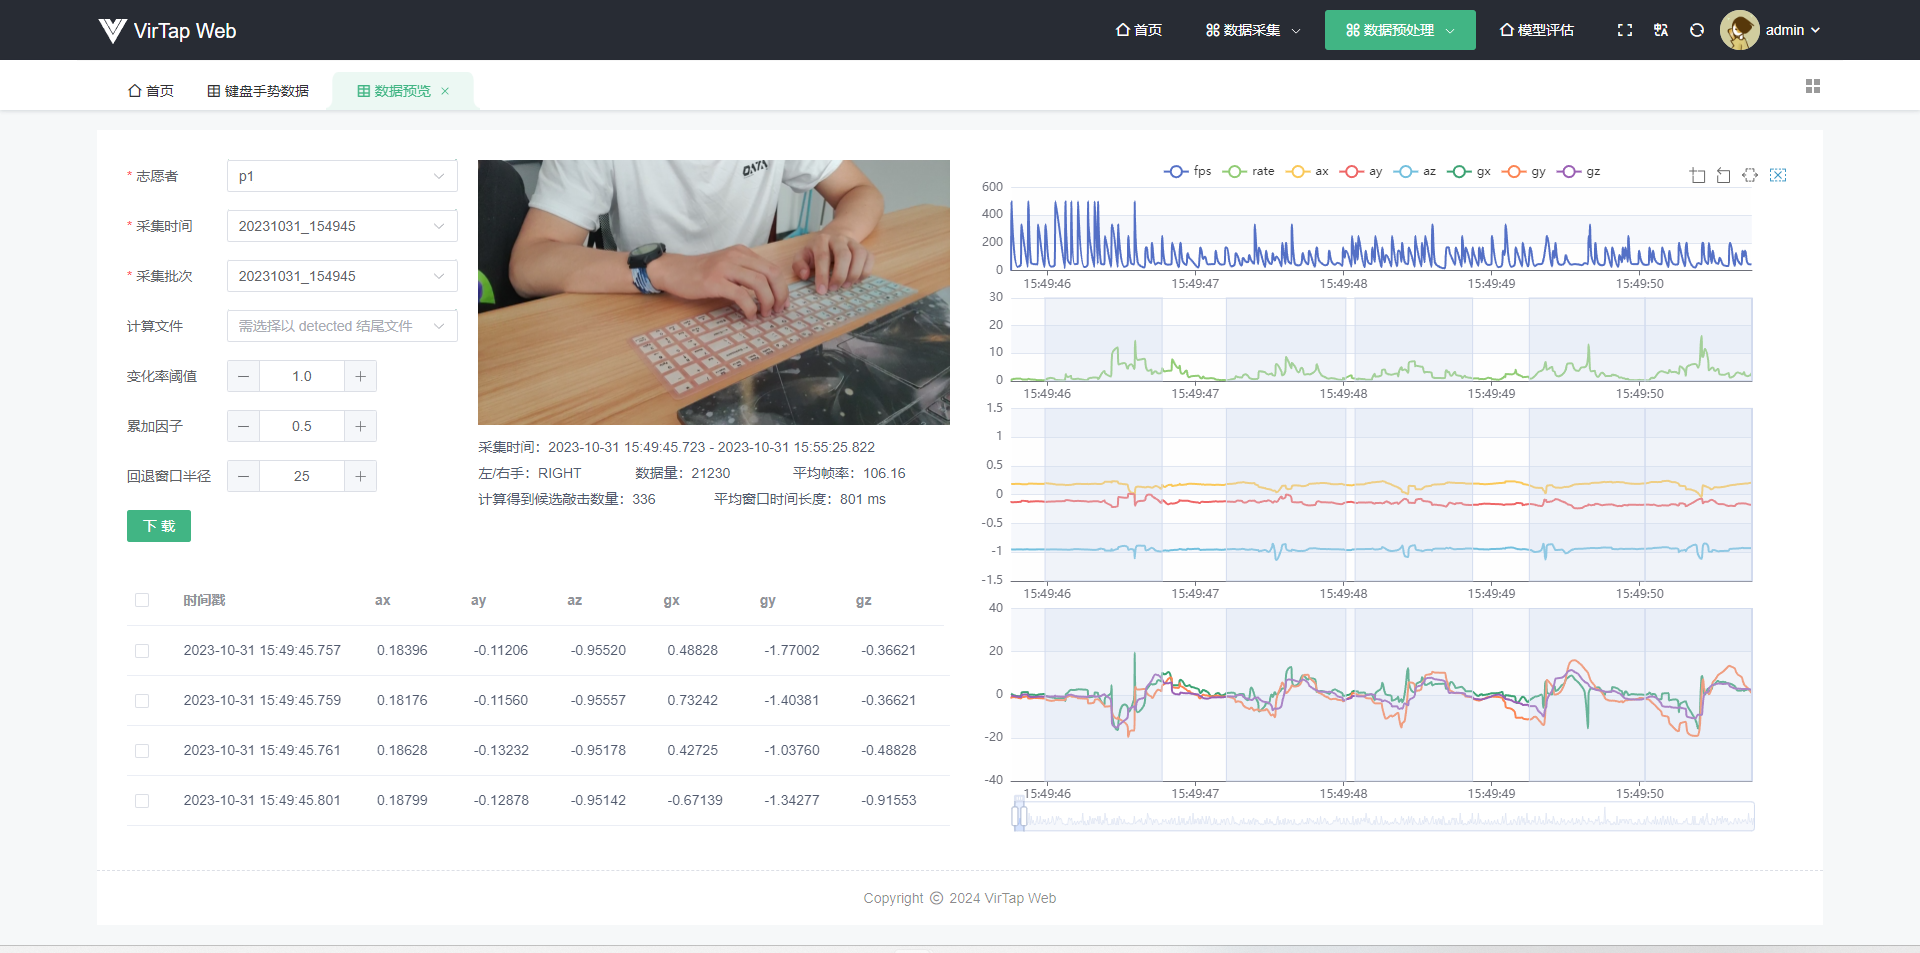Toggle the fps series in the chart legend
This screenshot has width=1920, height=953.
1188,171
